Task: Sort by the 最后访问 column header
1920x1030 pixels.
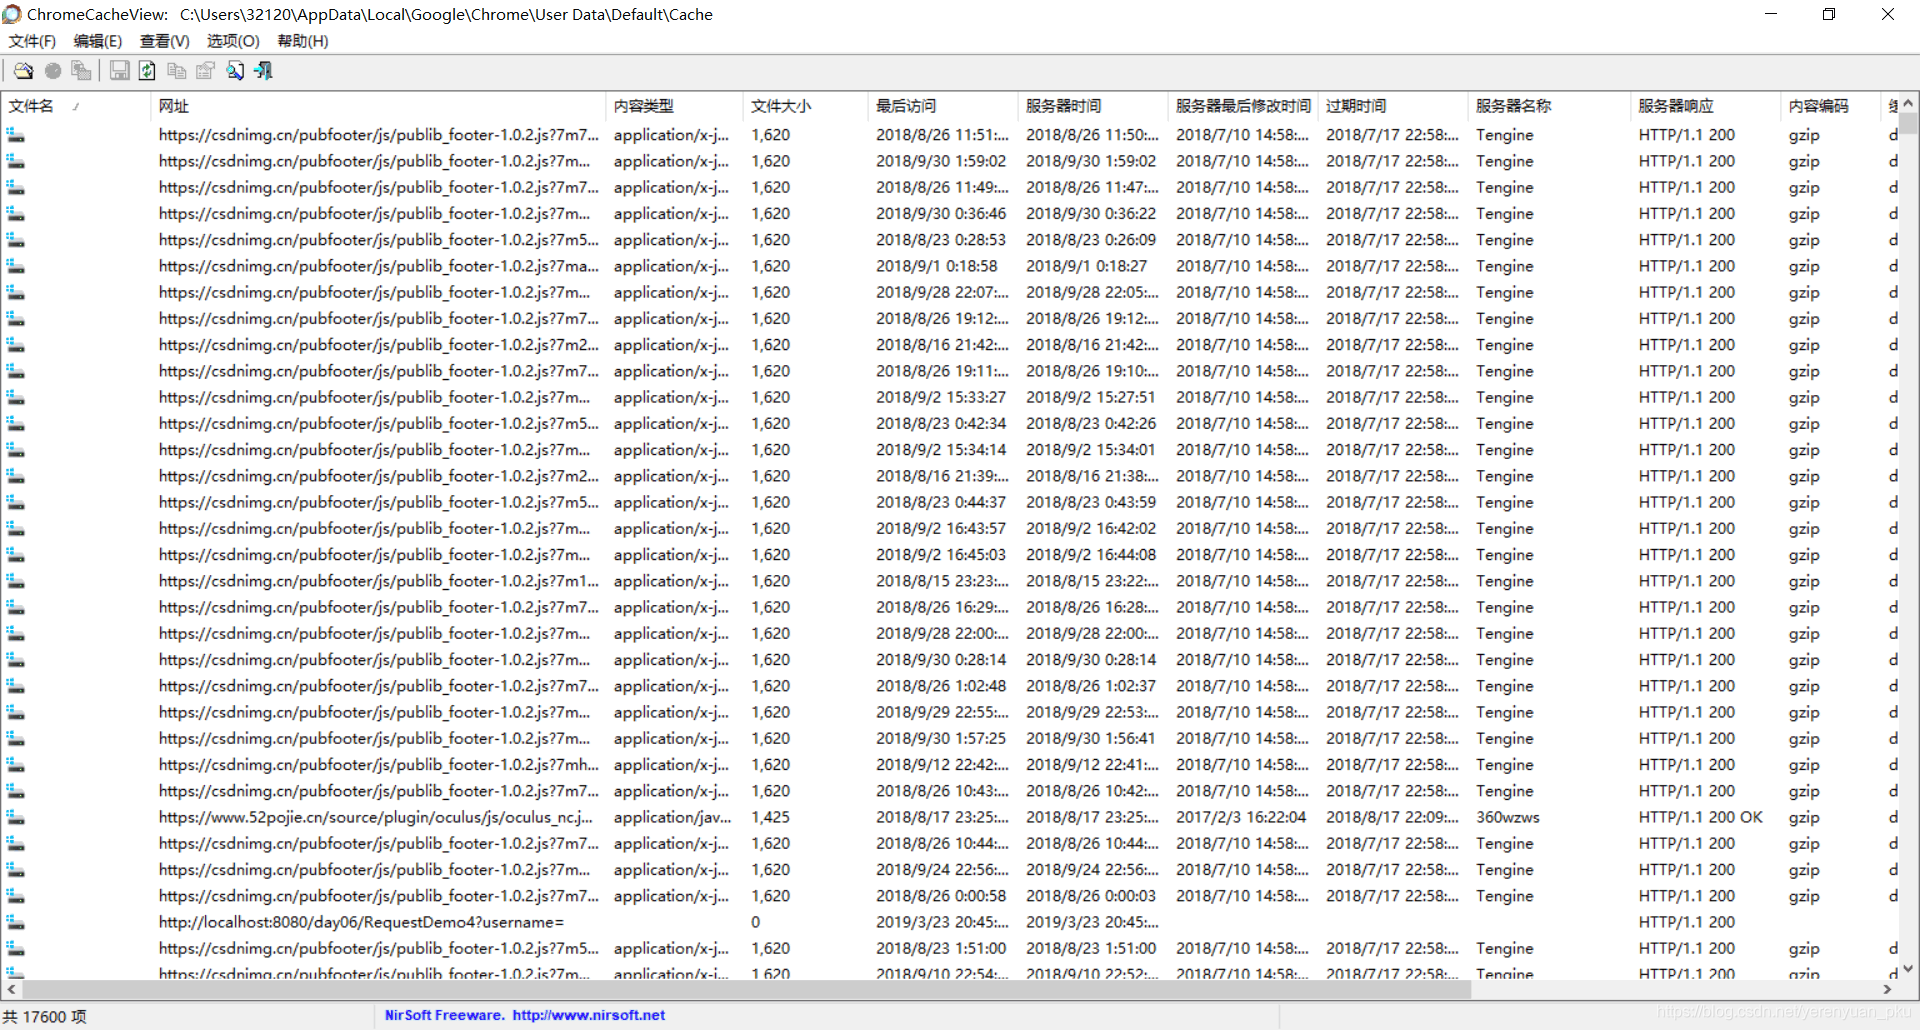Action: coord(943,106)
